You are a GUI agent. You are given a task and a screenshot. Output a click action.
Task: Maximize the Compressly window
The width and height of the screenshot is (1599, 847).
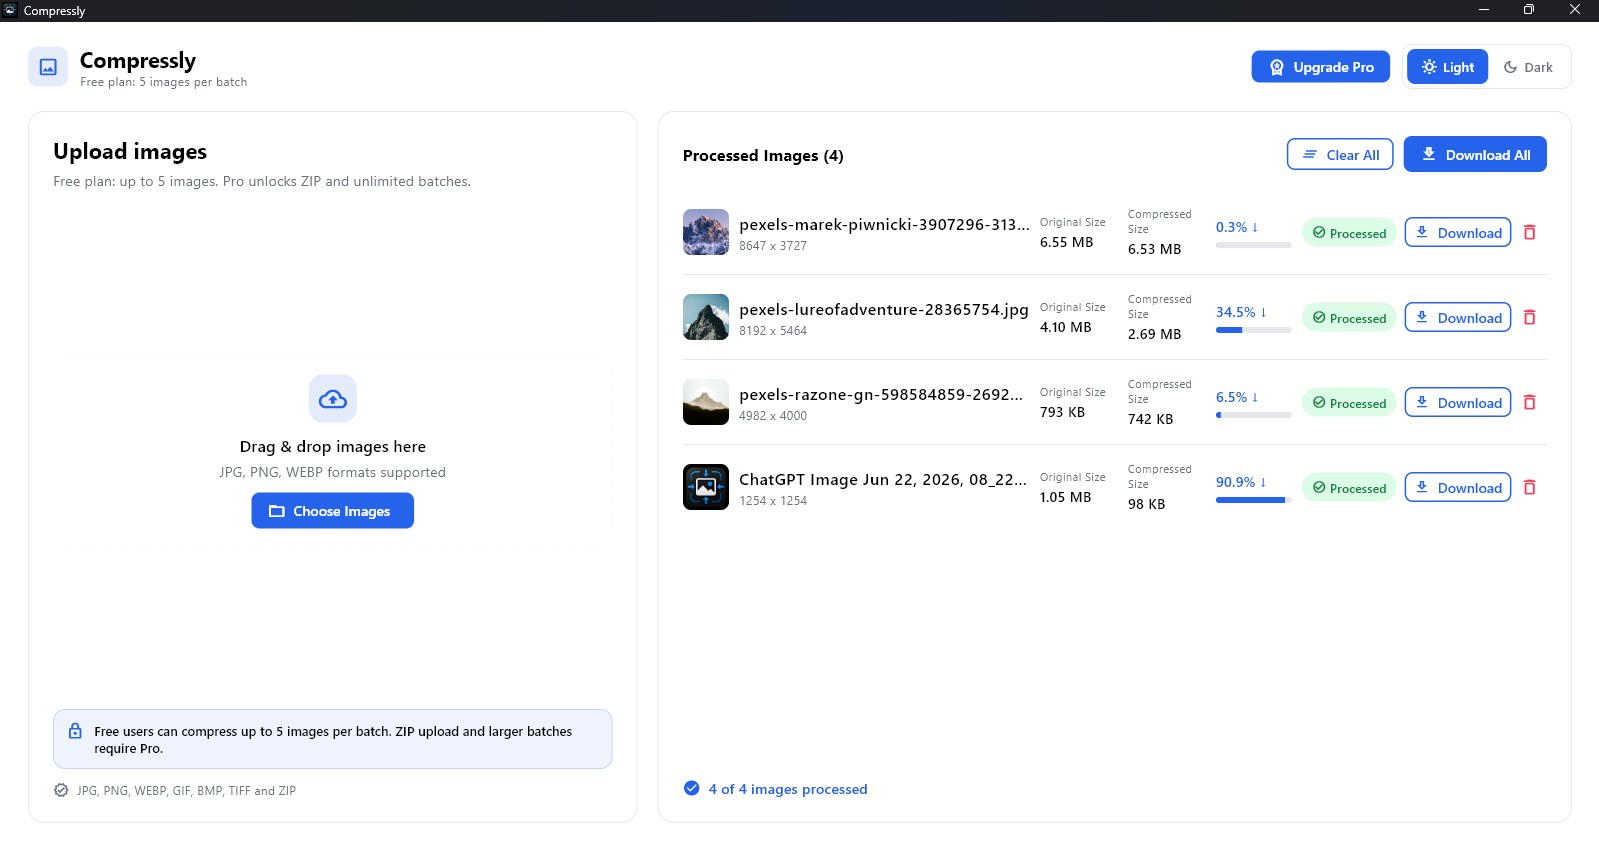(1528, 10)
